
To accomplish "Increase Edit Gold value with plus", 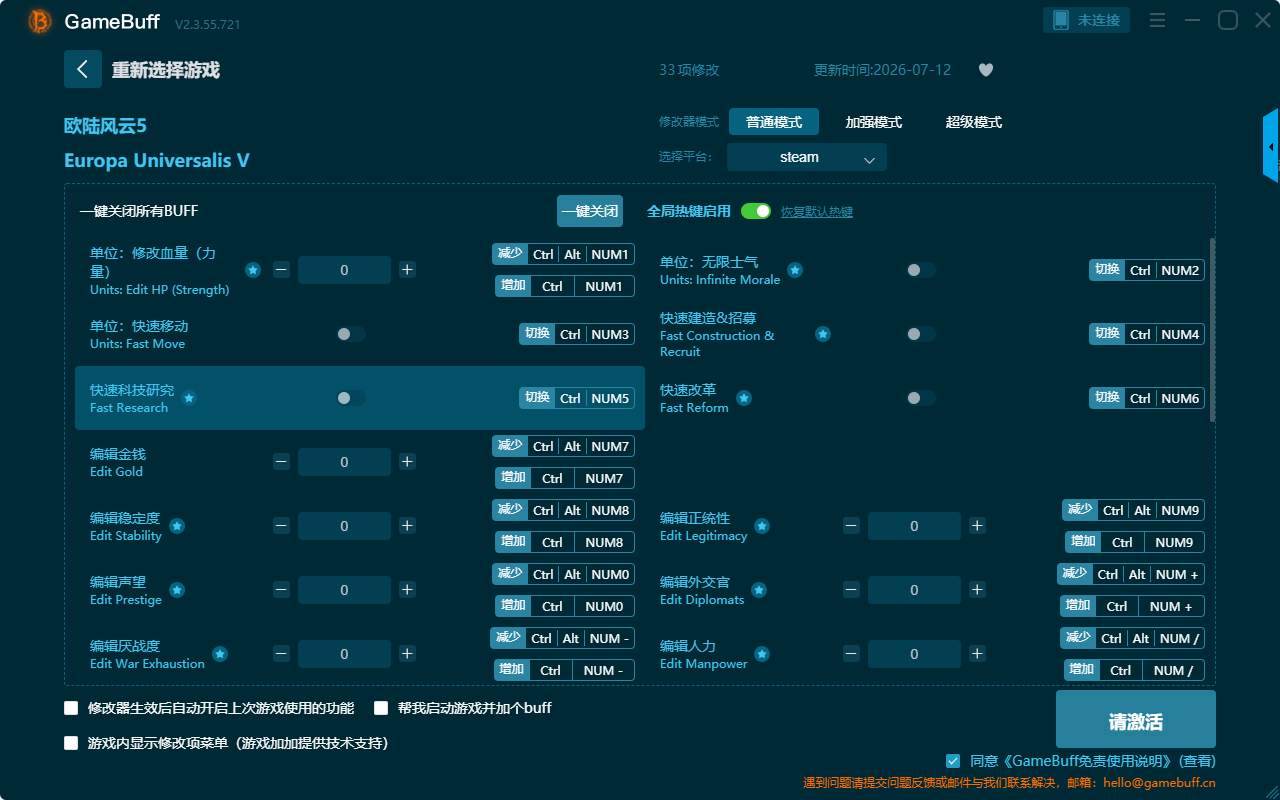I will (x=407, y=462).
